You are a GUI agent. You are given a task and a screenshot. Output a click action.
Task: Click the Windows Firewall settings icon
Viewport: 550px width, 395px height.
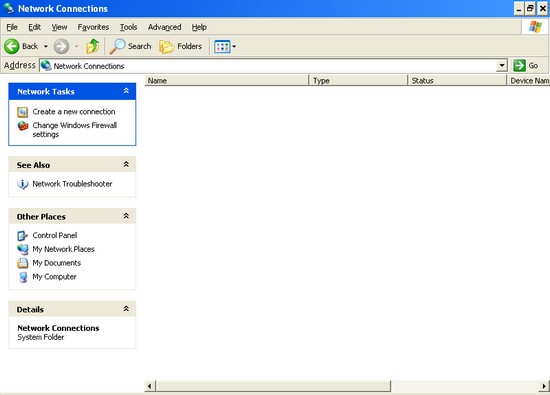point(23,126)
